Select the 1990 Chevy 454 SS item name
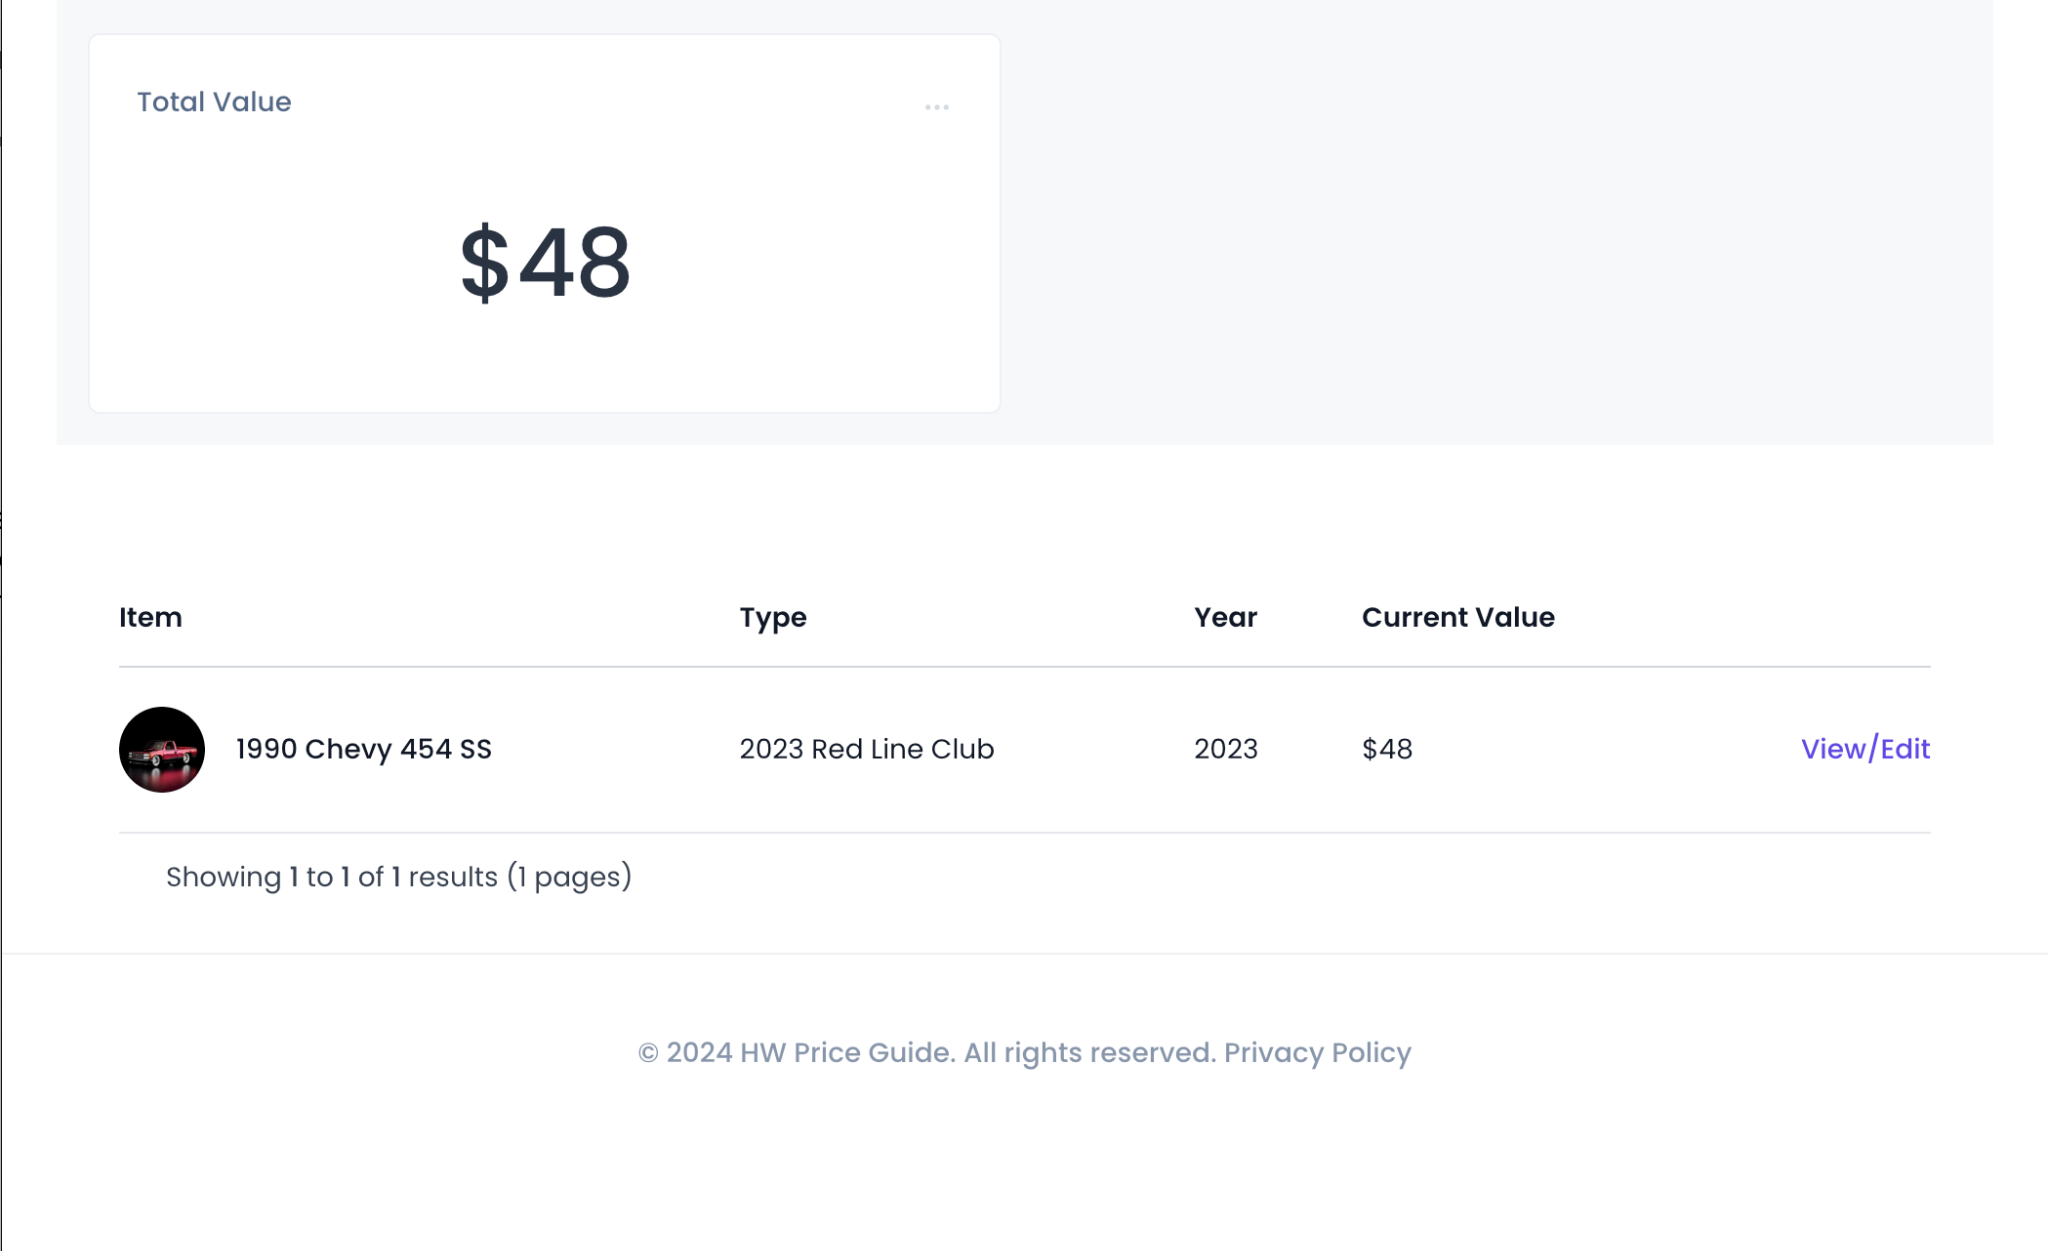 364,749
